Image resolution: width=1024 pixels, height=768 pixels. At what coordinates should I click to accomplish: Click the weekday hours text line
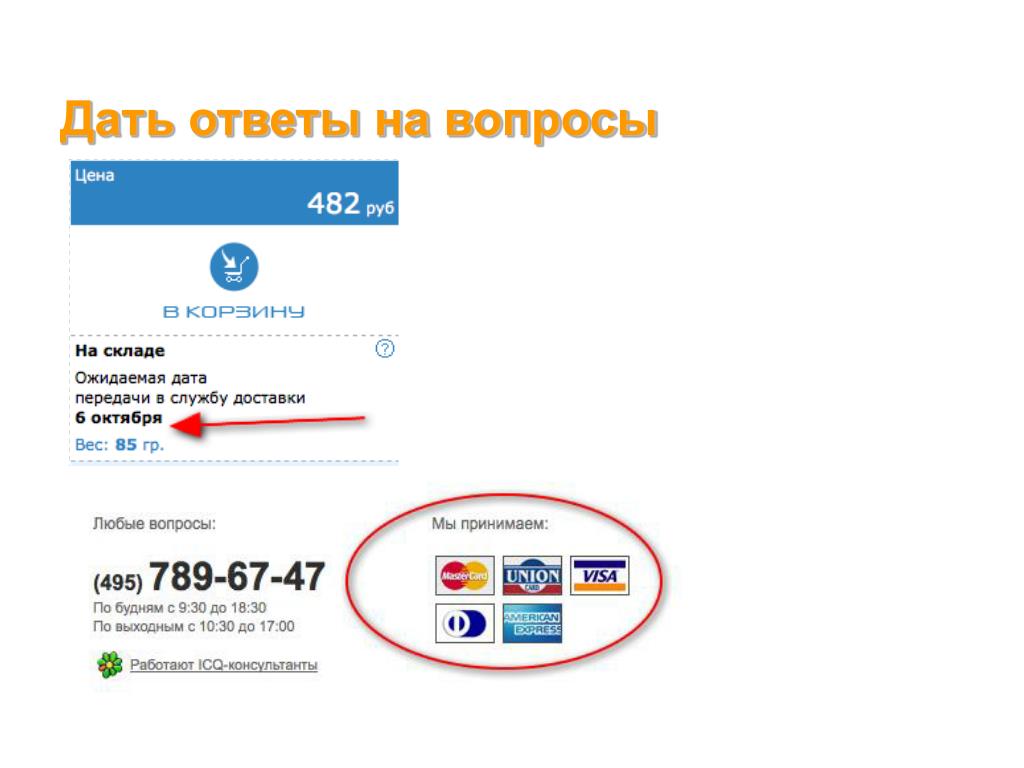coord(180,608)
